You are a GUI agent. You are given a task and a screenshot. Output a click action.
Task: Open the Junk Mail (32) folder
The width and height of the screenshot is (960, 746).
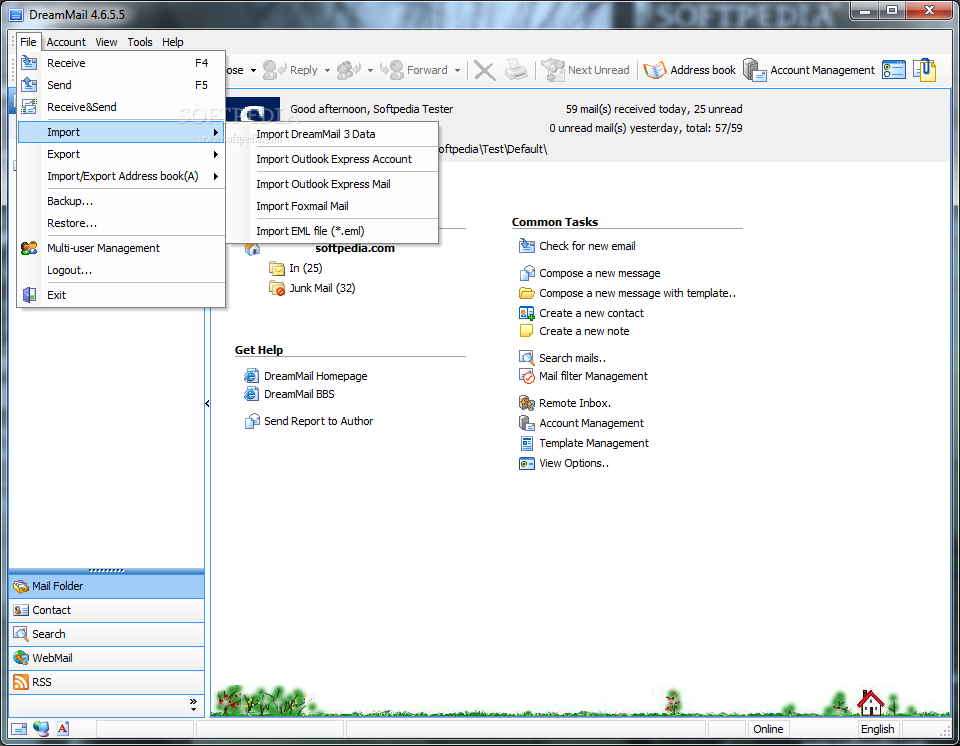(322, 288)
